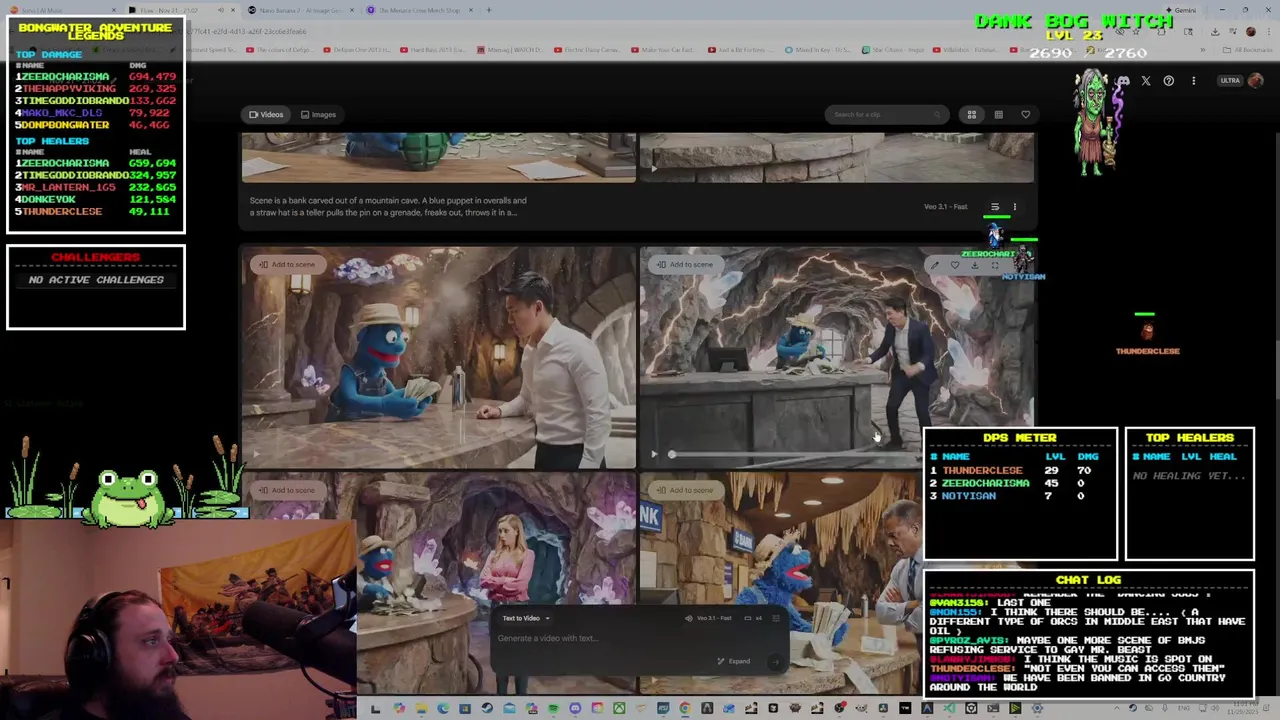Open the 'Text to Video' mode dropdown
Screen dimensions: 1280x720
click(526, 618)
